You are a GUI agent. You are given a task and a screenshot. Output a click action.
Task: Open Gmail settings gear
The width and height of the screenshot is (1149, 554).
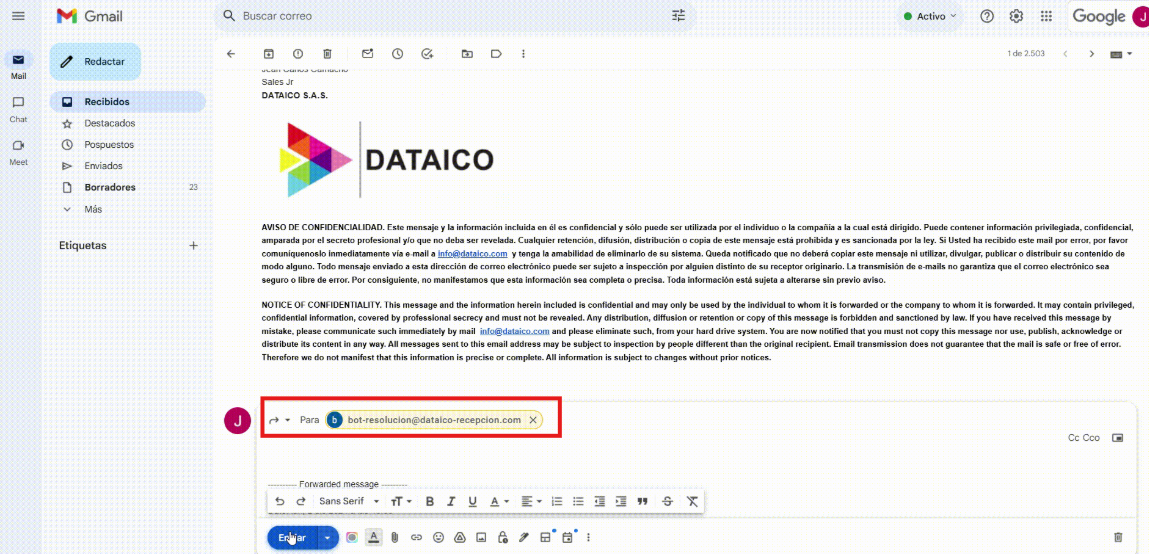[x=1016, y=16]
